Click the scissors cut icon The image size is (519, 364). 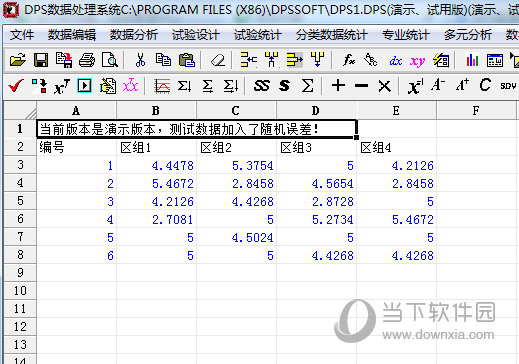[x=140, y=60]
